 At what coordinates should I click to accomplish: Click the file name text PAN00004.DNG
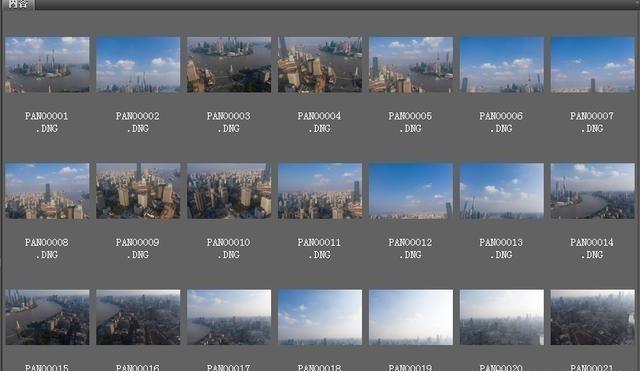tap(319, 122)
